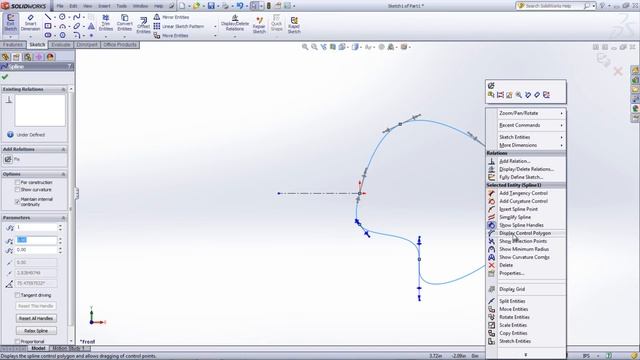Click the Exit Sketch icon

(10, 23)
